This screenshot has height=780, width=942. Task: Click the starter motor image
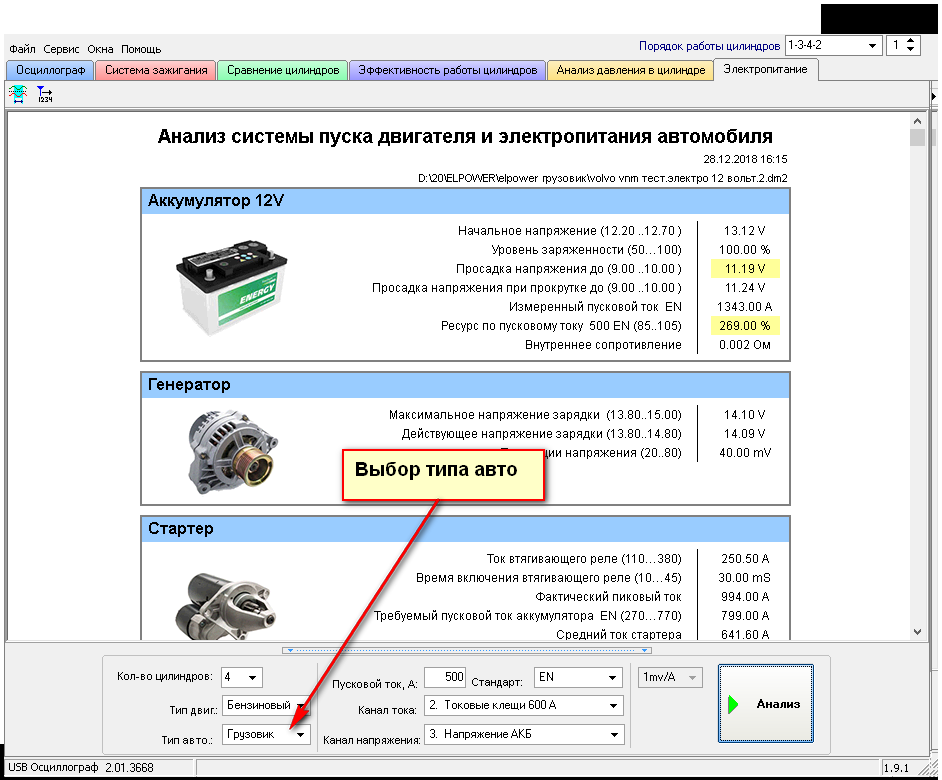click(225, 606)
